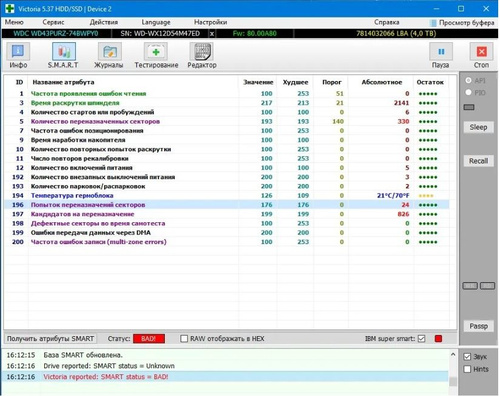Image resolution: width=500 pixels, height=396 pixels.
Task: Toggle RAW отображать в HEX checkbox
Action: (x=184, y=339)
